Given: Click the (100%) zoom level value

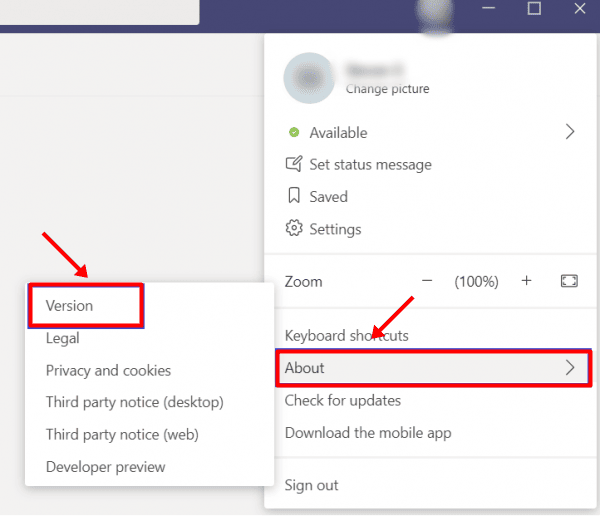Looking at the screenshot, I should pyautogui.click(x=476, y=282).
